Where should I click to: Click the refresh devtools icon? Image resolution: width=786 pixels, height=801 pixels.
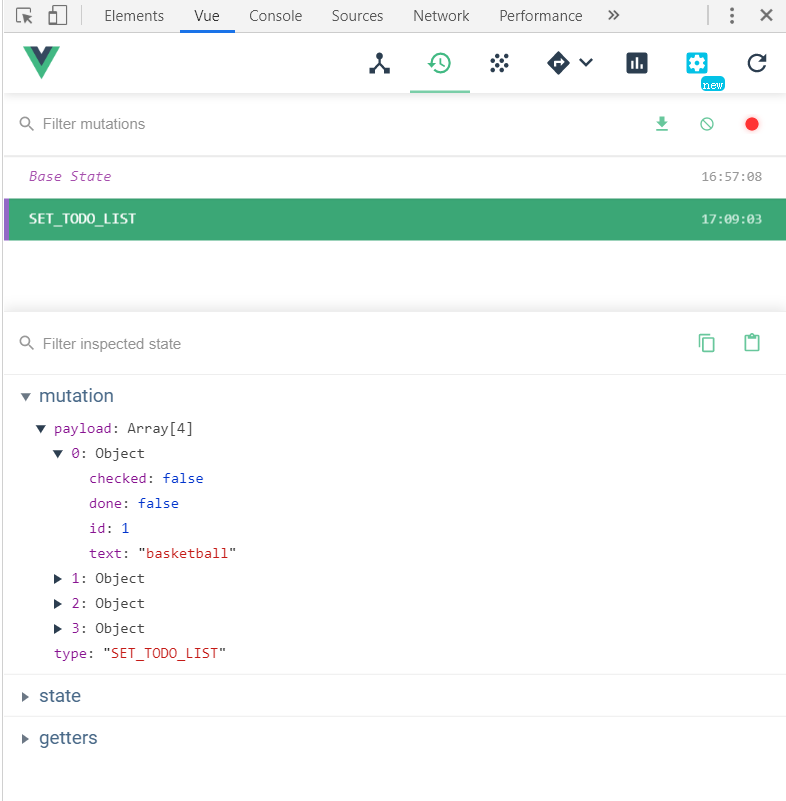pos(757,63)
